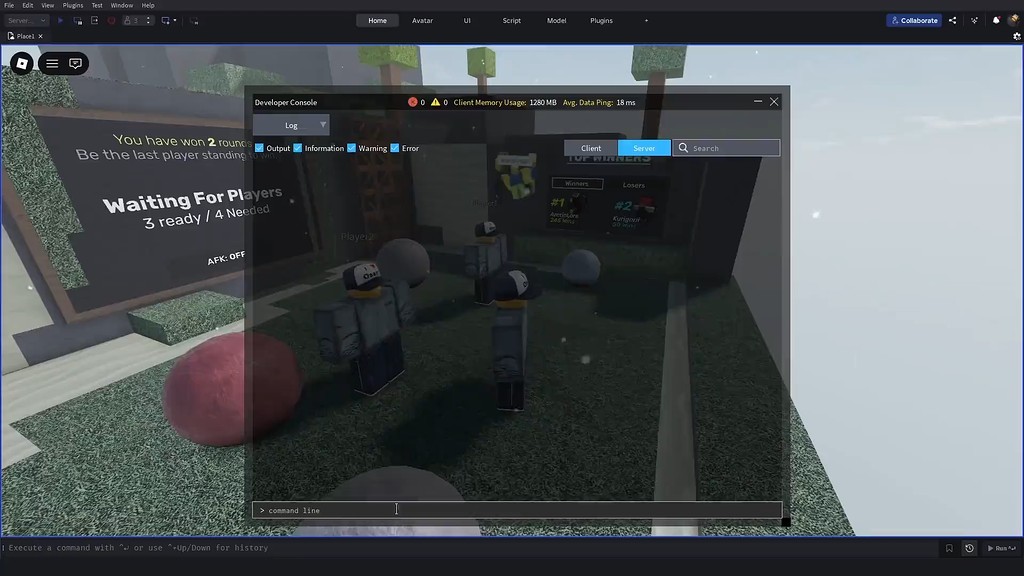Open the Roblox logo menu in viewport
1024x576 pixels.
[x=22, y=63]
